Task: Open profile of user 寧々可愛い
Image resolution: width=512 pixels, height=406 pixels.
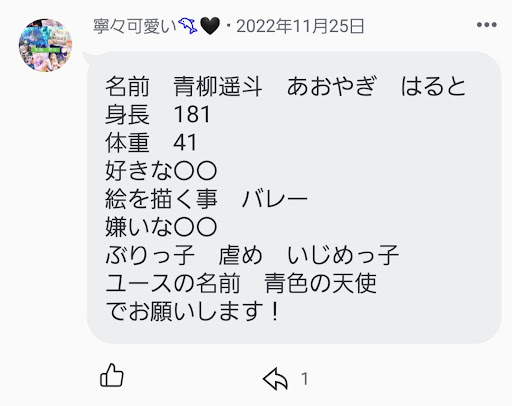Action: 135,26
